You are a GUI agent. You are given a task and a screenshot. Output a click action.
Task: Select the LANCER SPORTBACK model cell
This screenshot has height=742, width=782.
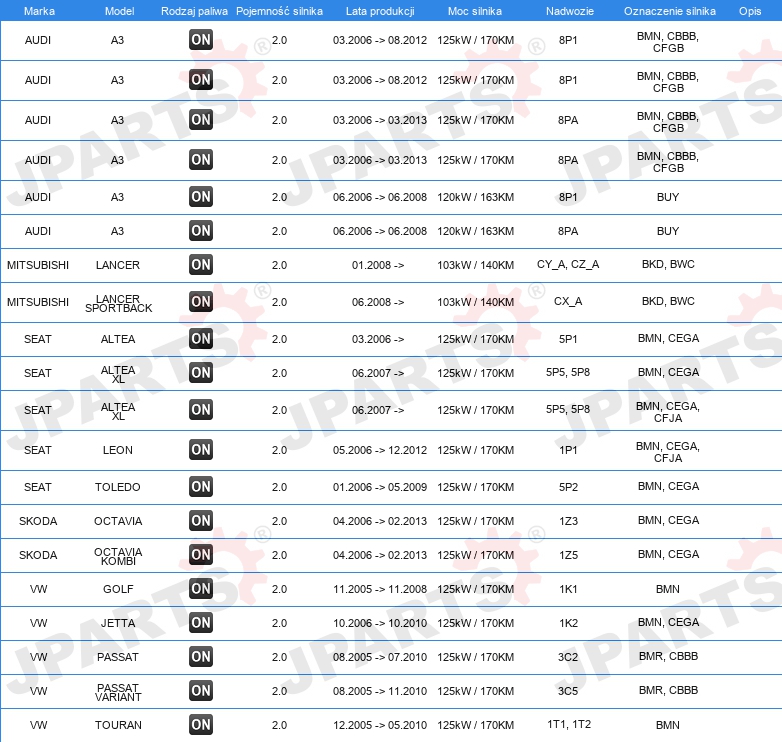click(118, 303)
